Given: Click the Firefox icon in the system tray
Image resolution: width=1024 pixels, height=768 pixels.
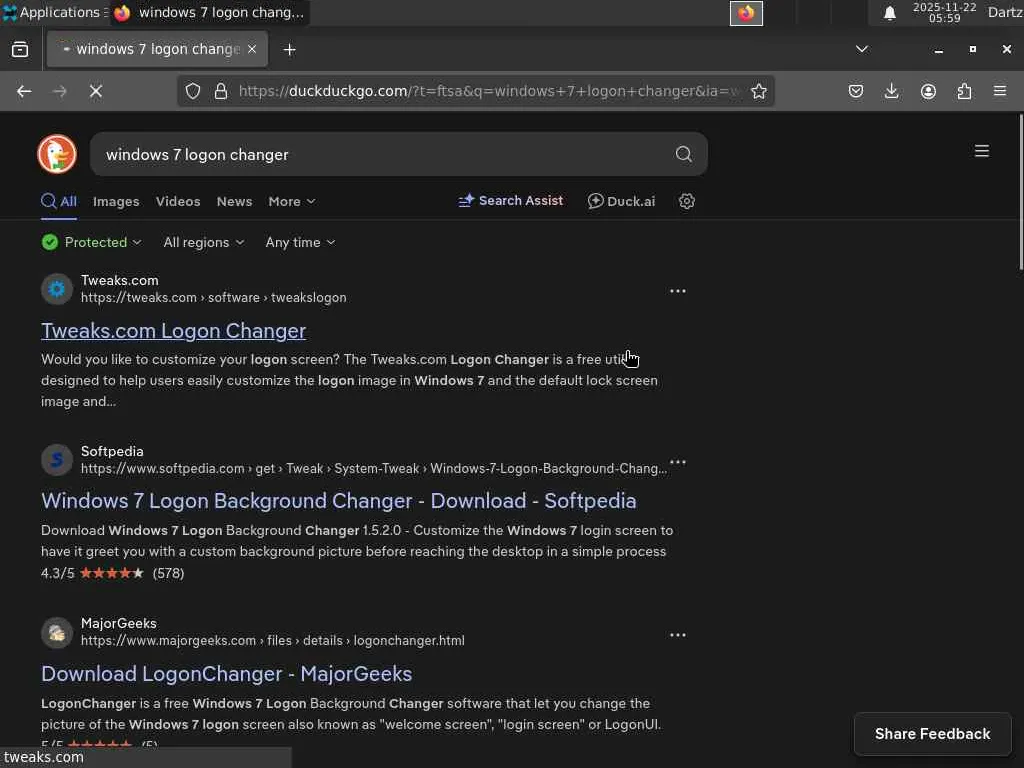Looking at the screenshot, I should [746, 13].
